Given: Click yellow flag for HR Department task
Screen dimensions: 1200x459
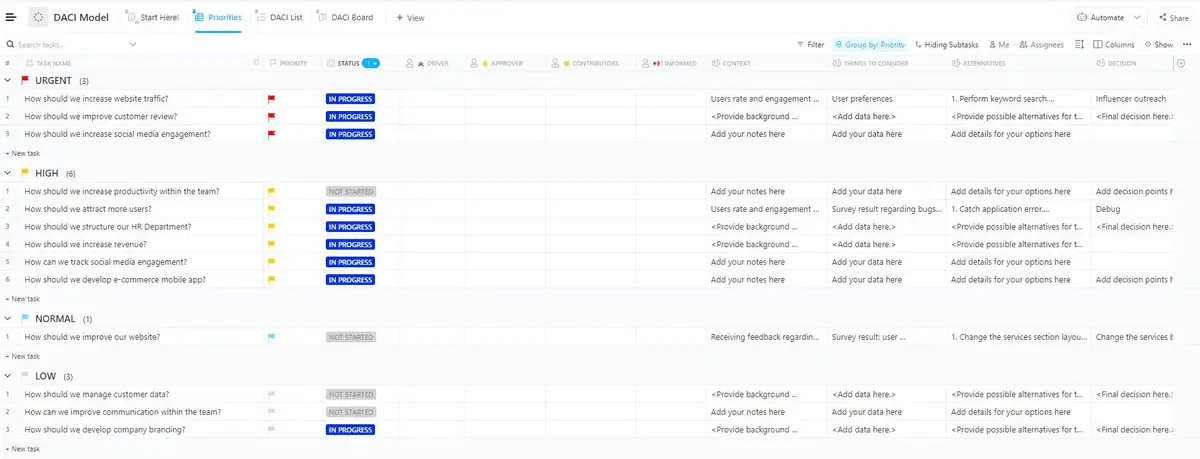Looking at the screenshot, I should [271, 227].
